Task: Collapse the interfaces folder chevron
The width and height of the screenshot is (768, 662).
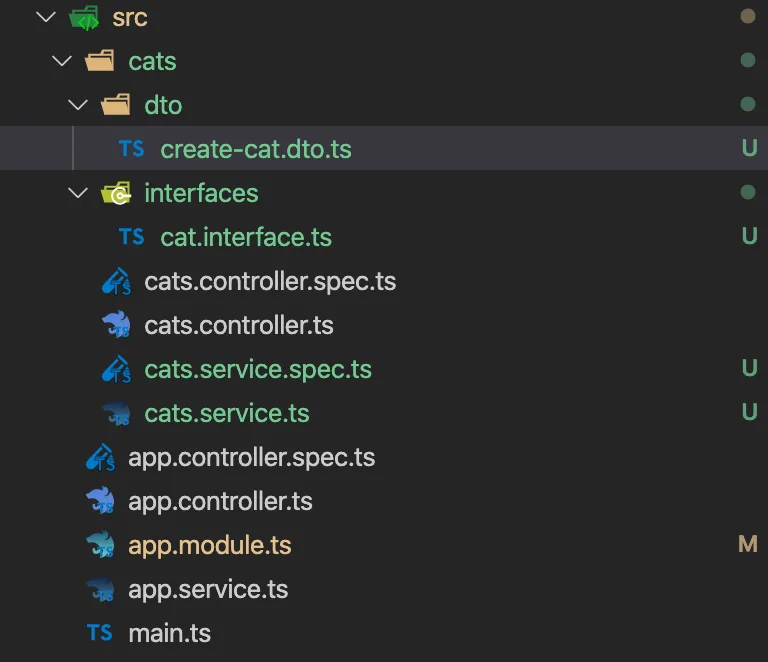Action: point(78,192)
